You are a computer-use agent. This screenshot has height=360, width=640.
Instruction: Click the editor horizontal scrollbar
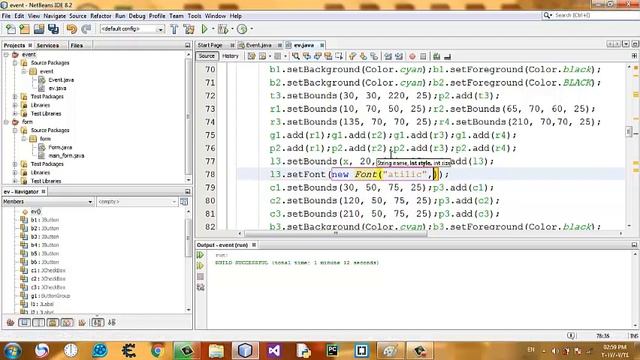pos(336,233)
